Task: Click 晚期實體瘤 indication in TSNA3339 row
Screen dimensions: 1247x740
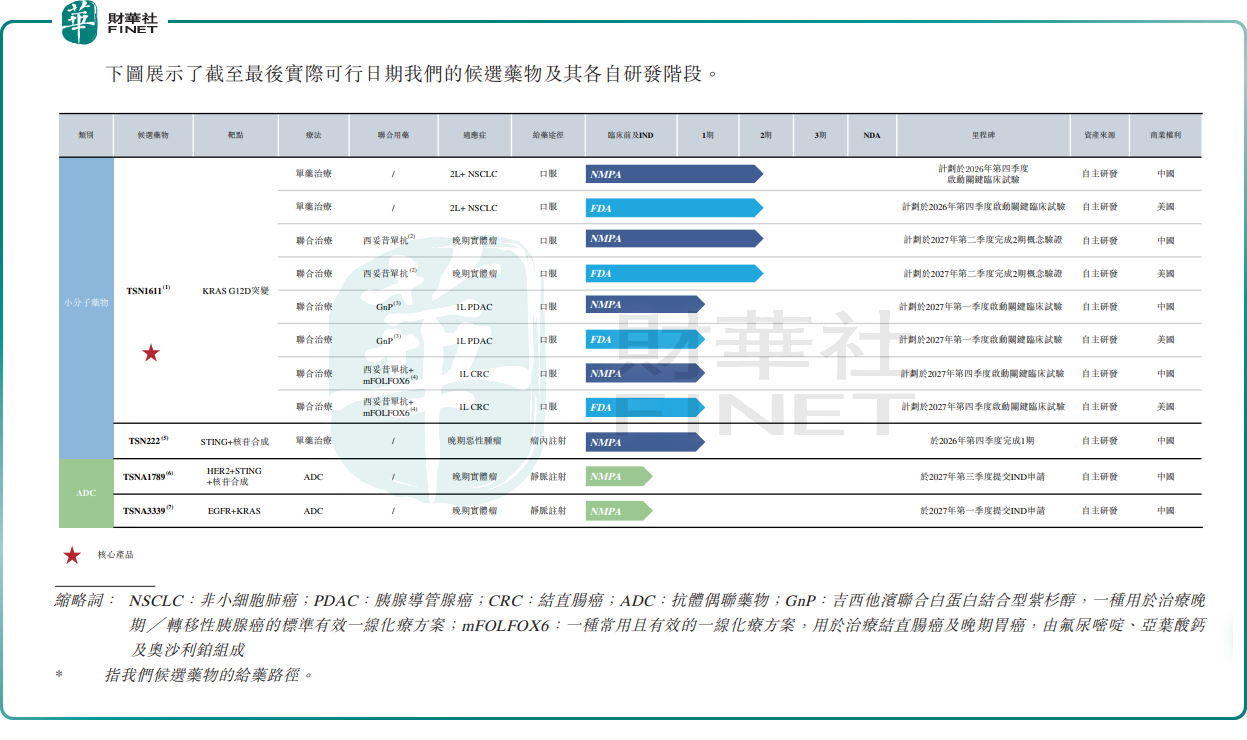Action: pyautogui.click(x=473, y=510)
